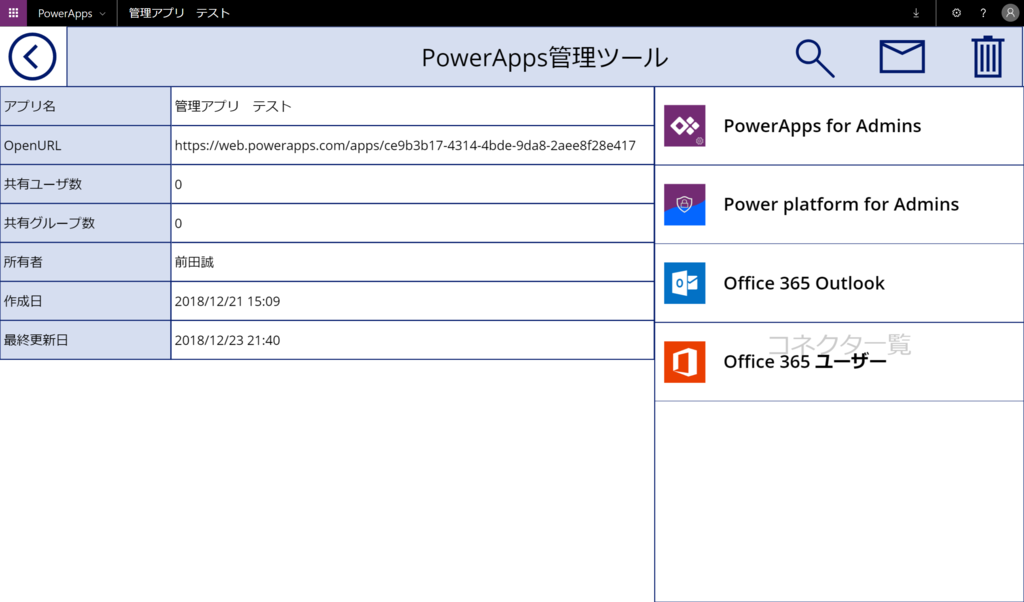This screenshot has height=602, width=1024.
Task: Click the Office 365 ユーザー icon
Action: point(684,362)
